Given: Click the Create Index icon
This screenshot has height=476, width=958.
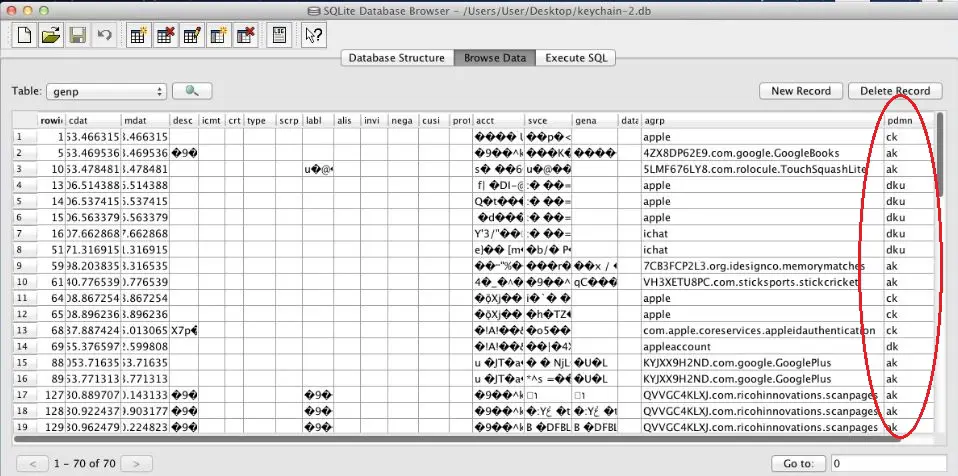Looking at the screenshot, I should click(217, 36).
